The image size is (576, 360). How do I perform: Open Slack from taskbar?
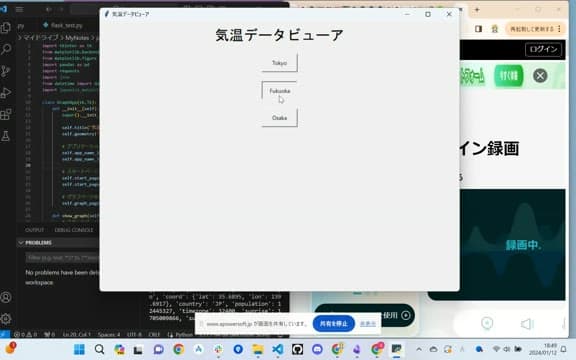coord(218,349)
